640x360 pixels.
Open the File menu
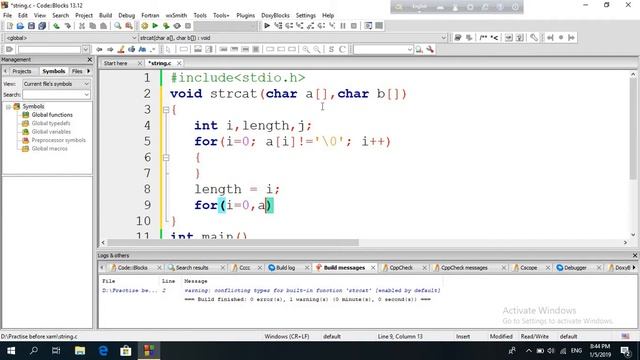[7, 15]
